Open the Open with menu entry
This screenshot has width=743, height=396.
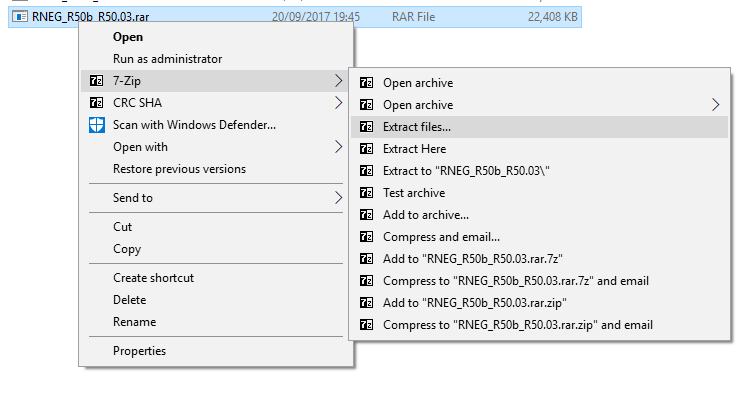[216, 147]
